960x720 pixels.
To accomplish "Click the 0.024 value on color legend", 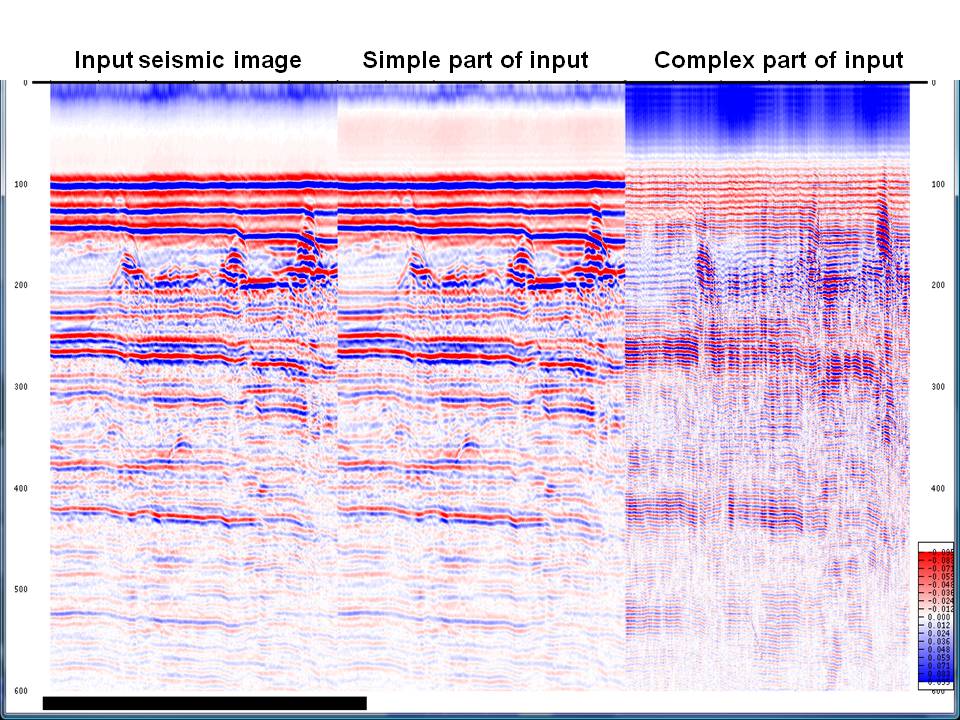I will pyautogui.click(x=939, y=633).
